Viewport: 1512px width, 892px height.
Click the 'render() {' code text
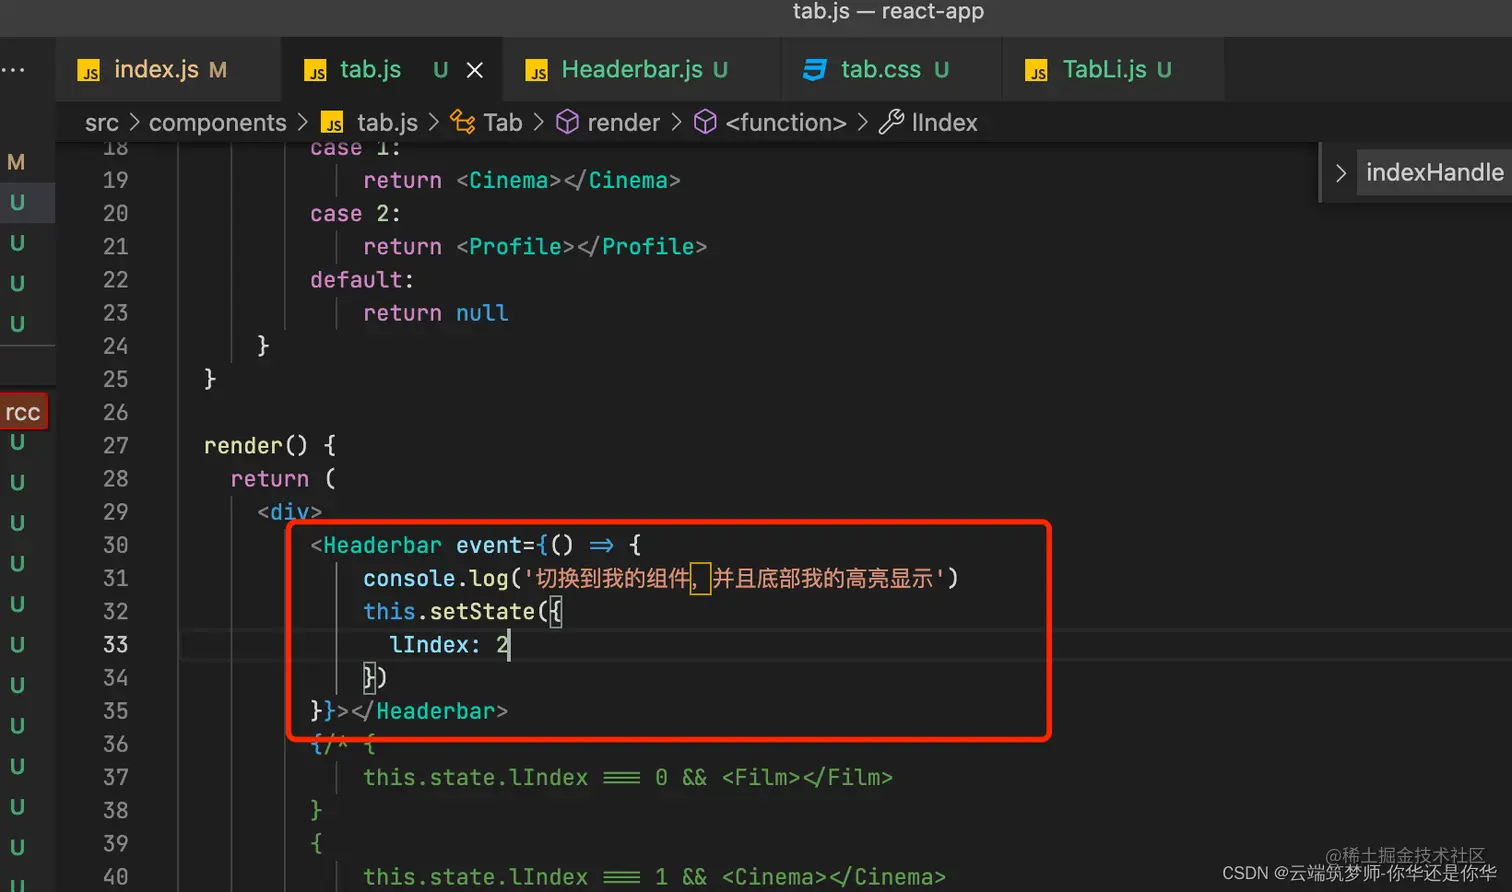(270, 446)
